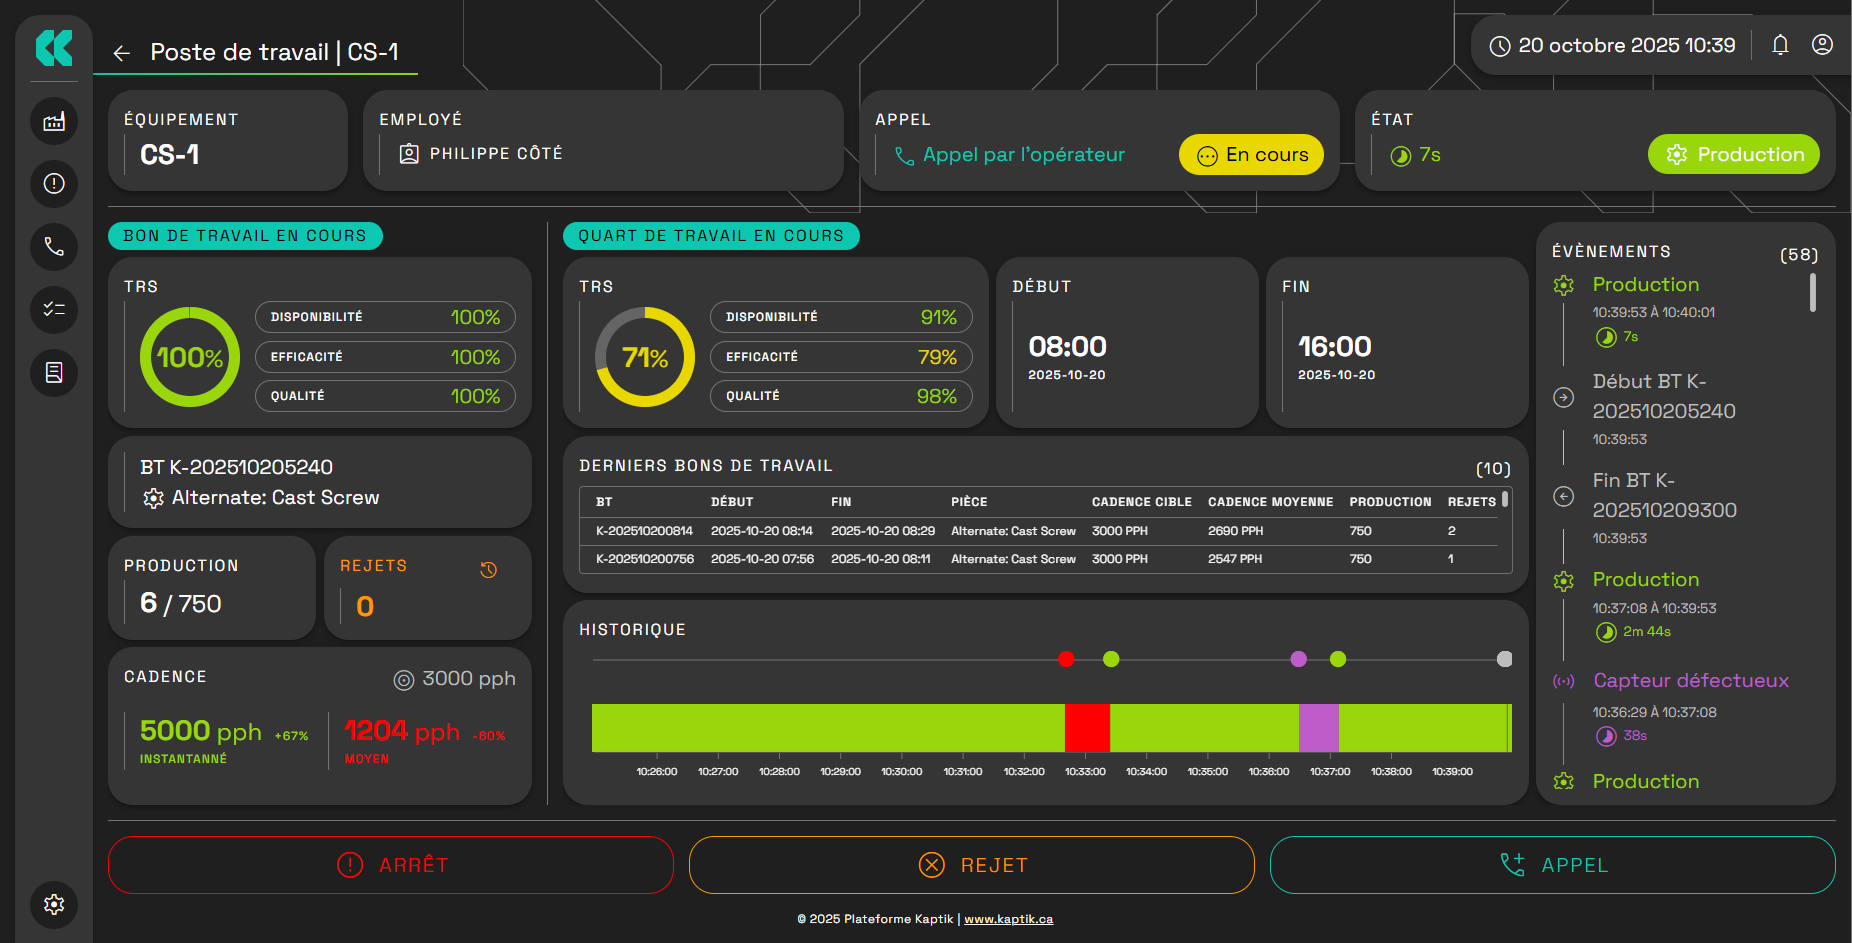Click the PHILIPPE CÔTÉ employee name
This screenshot has width=1852, height=943.
click(496, 154)
